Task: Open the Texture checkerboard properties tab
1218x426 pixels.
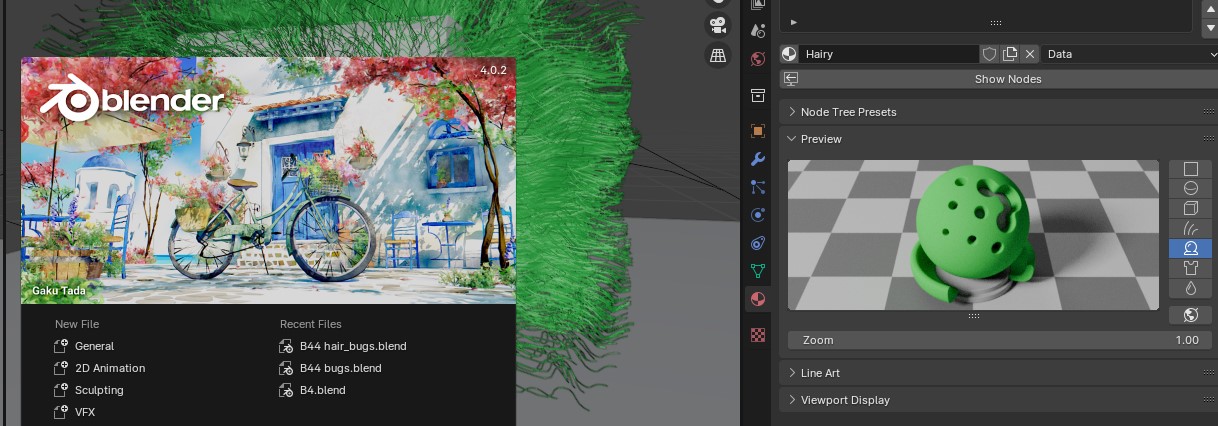Action: coord(758,335)
